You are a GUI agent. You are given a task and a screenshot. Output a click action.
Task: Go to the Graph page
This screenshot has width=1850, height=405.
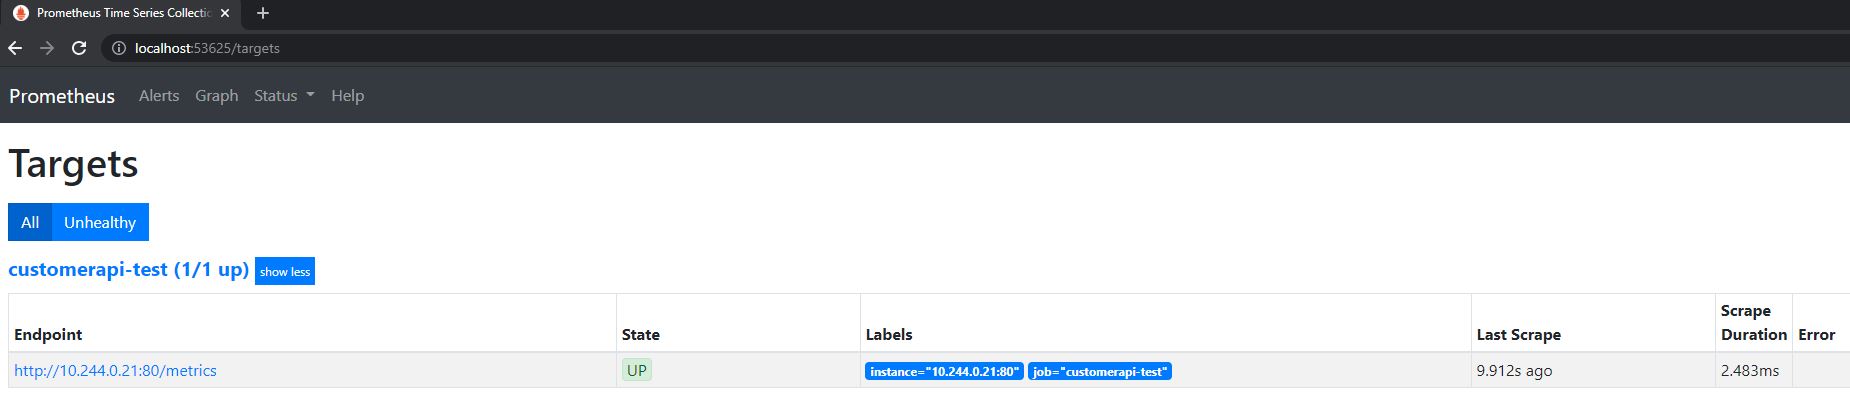coord(217,96)
